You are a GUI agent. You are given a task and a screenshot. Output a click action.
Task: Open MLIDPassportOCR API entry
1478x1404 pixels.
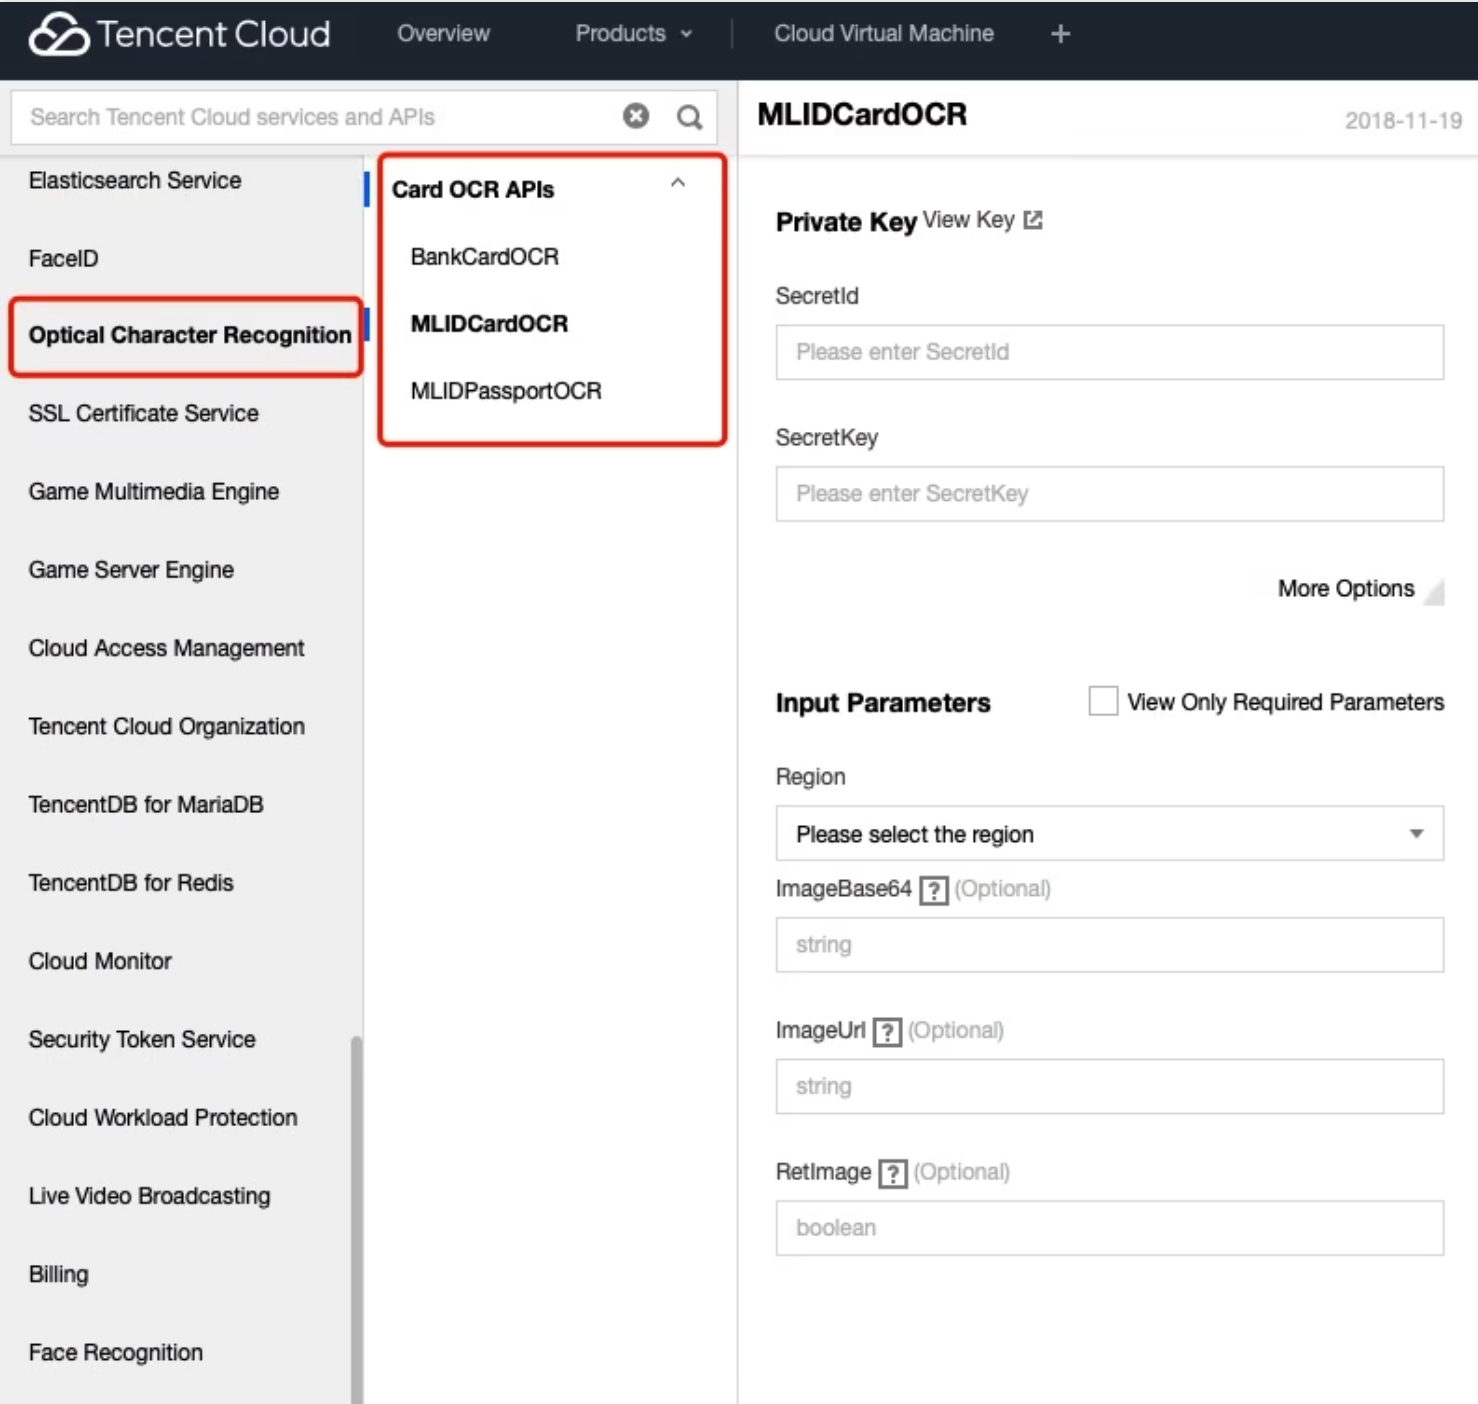click(x=506, y=391)
